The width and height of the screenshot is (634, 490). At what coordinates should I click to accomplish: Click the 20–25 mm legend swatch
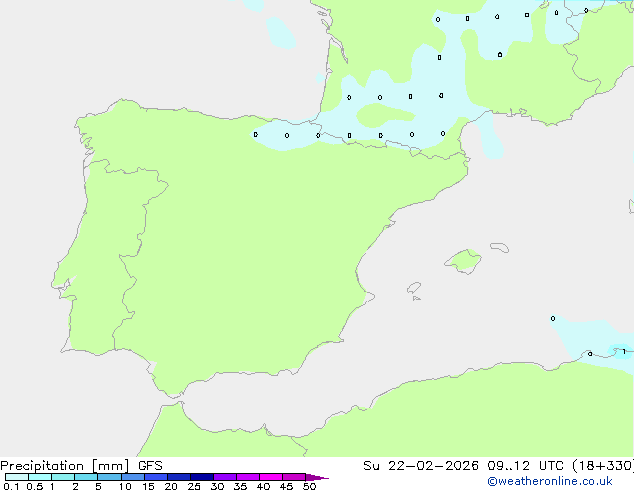click(179, 477)
